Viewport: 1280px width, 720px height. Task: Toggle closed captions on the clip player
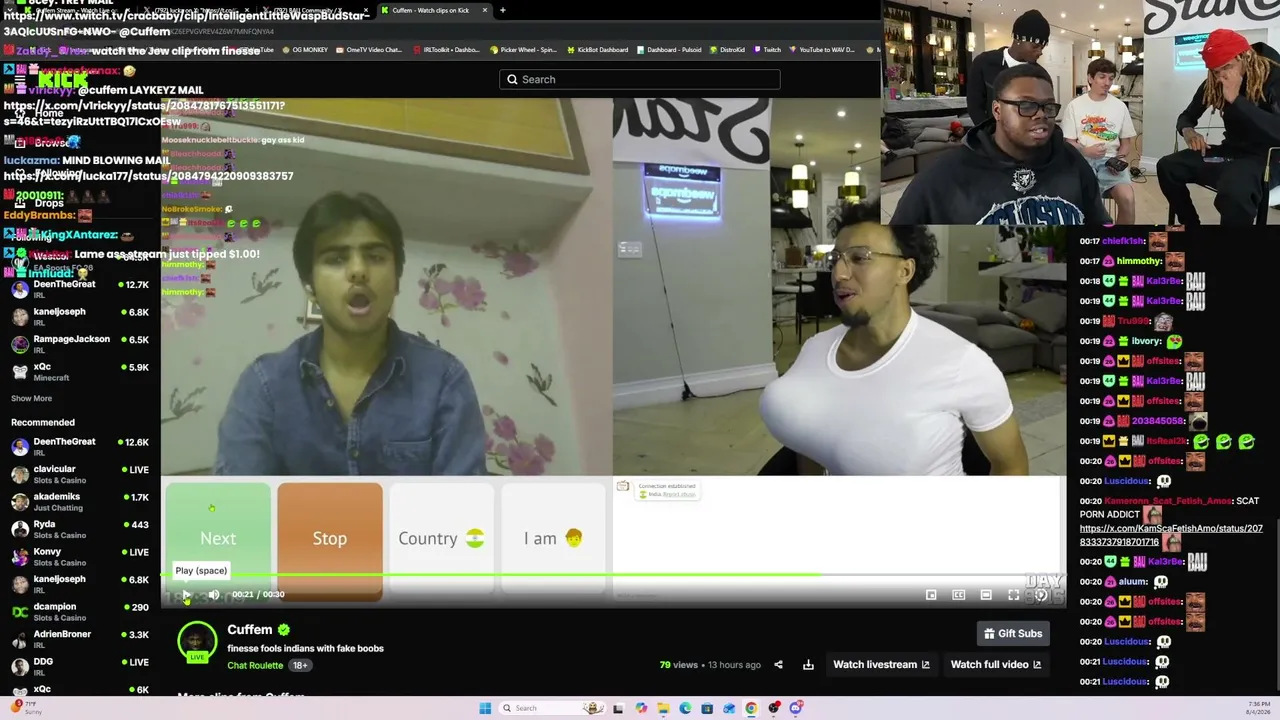(x=958, y=595)
